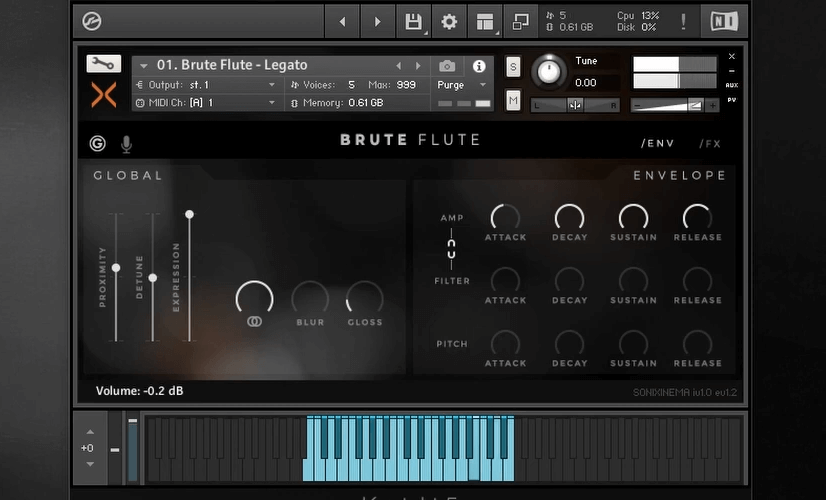The image size is (826, 500).
Task: Click the Blur knob
Action: [310, 298]
